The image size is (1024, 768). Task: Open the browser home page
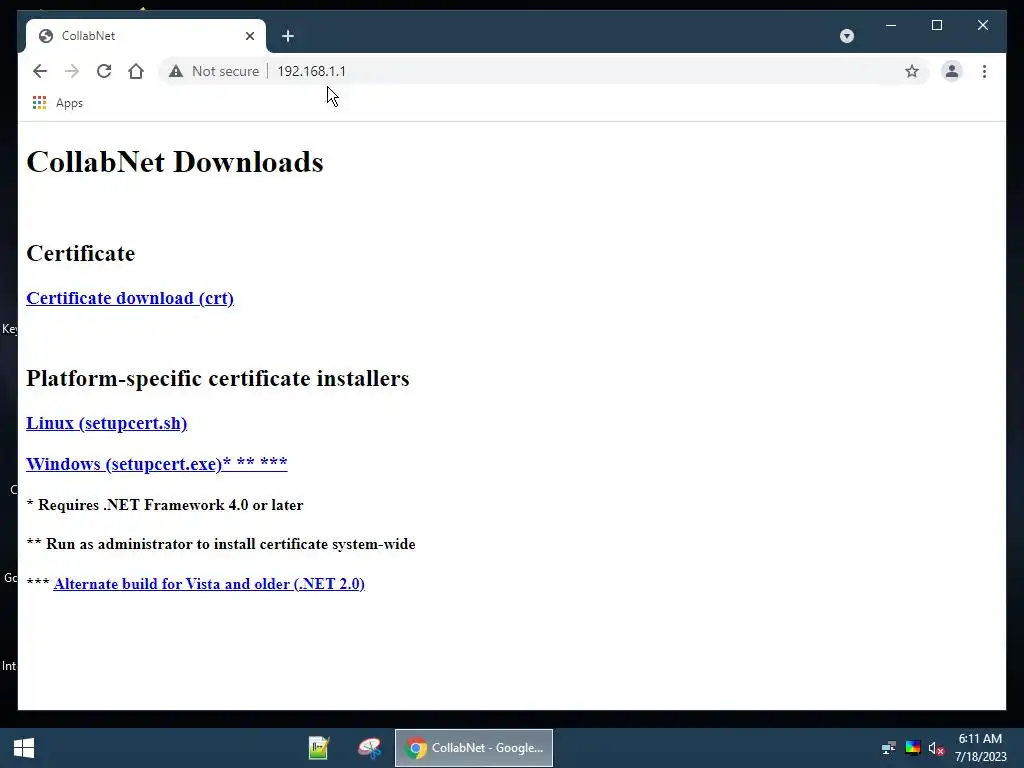[136, 71]
